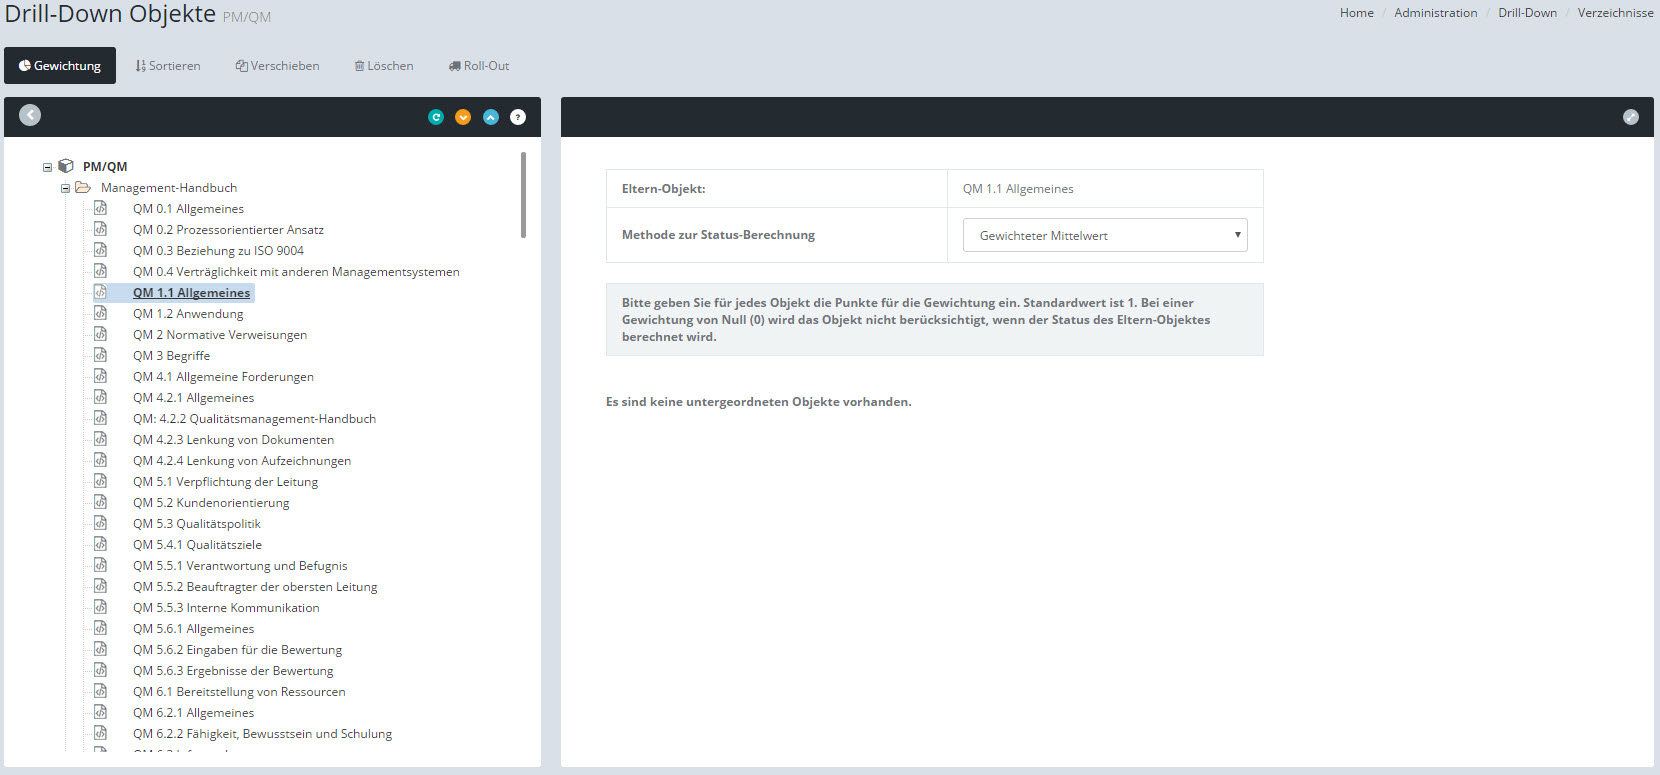
Task: Click the fullscreen expand icon in right panel header
Action: pyautogui.click(x=1630, y=117)
